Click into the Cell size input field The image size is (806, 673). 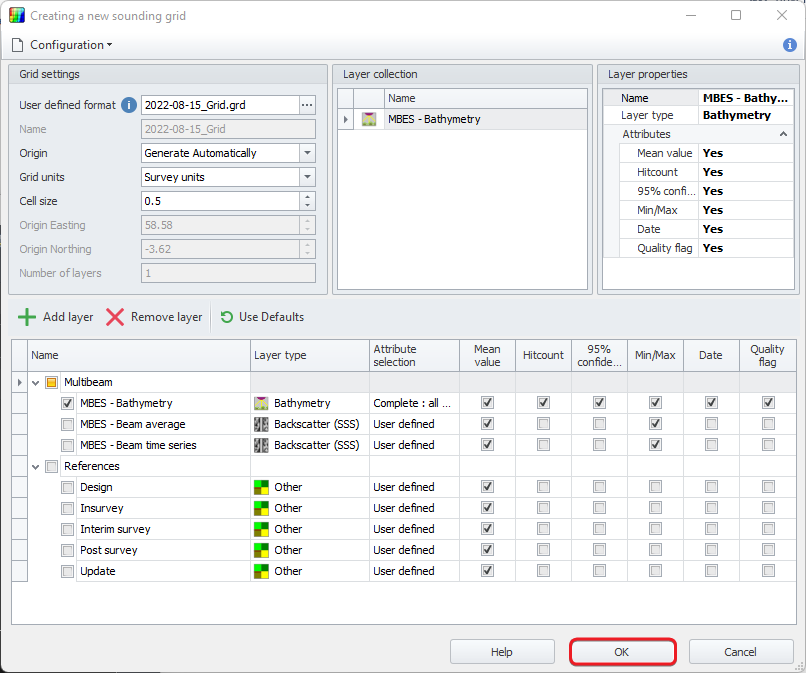(x=220, y=201)
